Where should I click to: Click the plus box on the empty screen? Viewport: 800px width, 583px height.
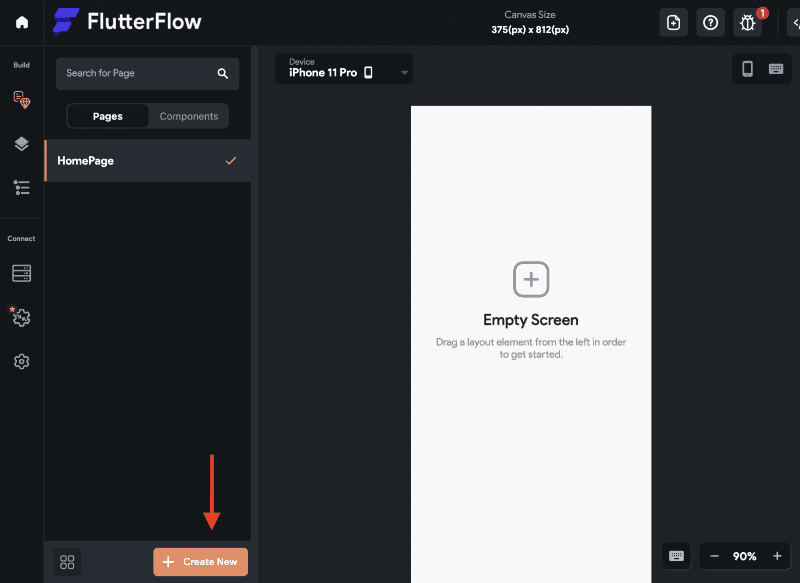pyautogui.click(x=531, y=279)
